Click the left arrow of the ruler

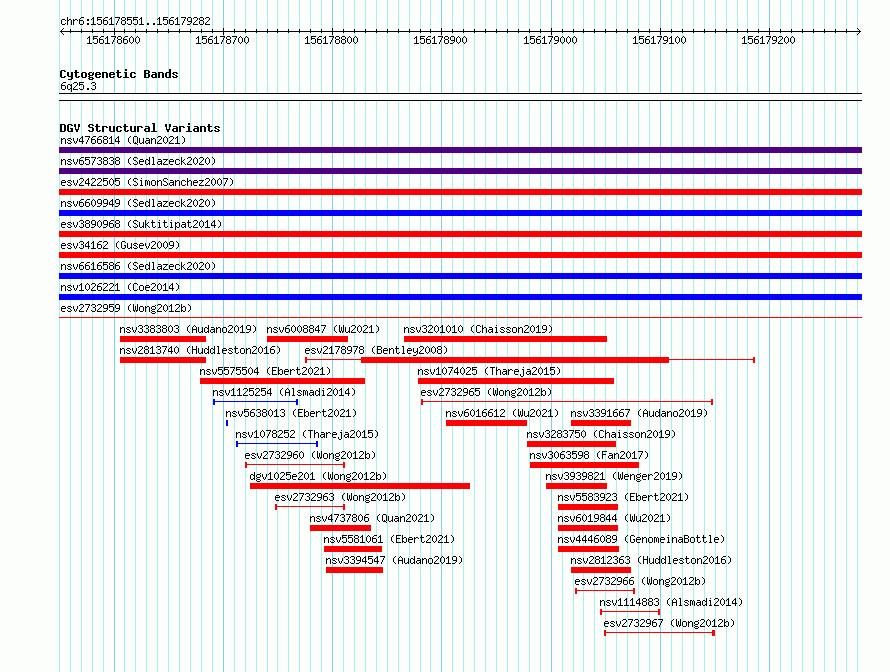pos(62,31)
